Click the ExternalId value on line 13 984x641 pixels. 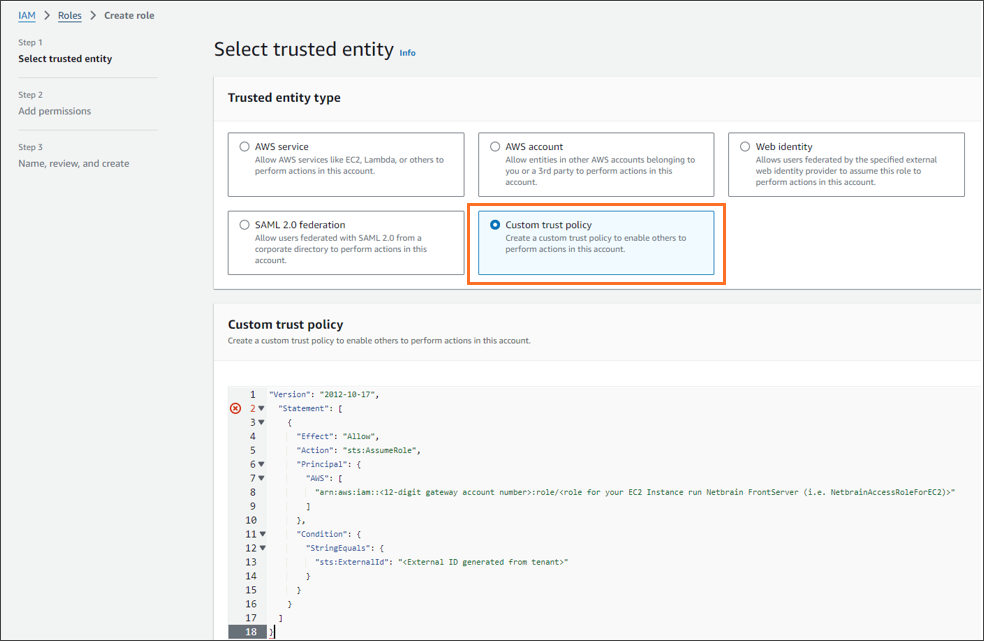[482, 562]
